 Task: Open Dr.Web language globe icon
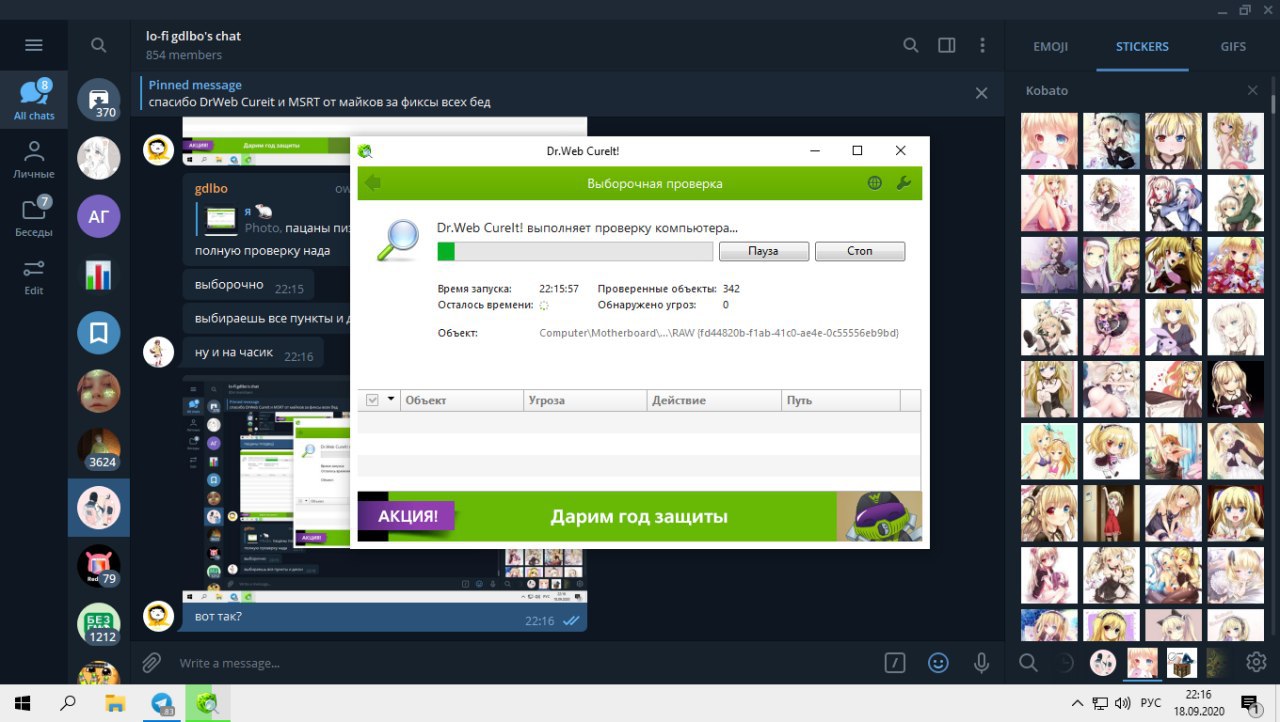click(x=875, y=183)
